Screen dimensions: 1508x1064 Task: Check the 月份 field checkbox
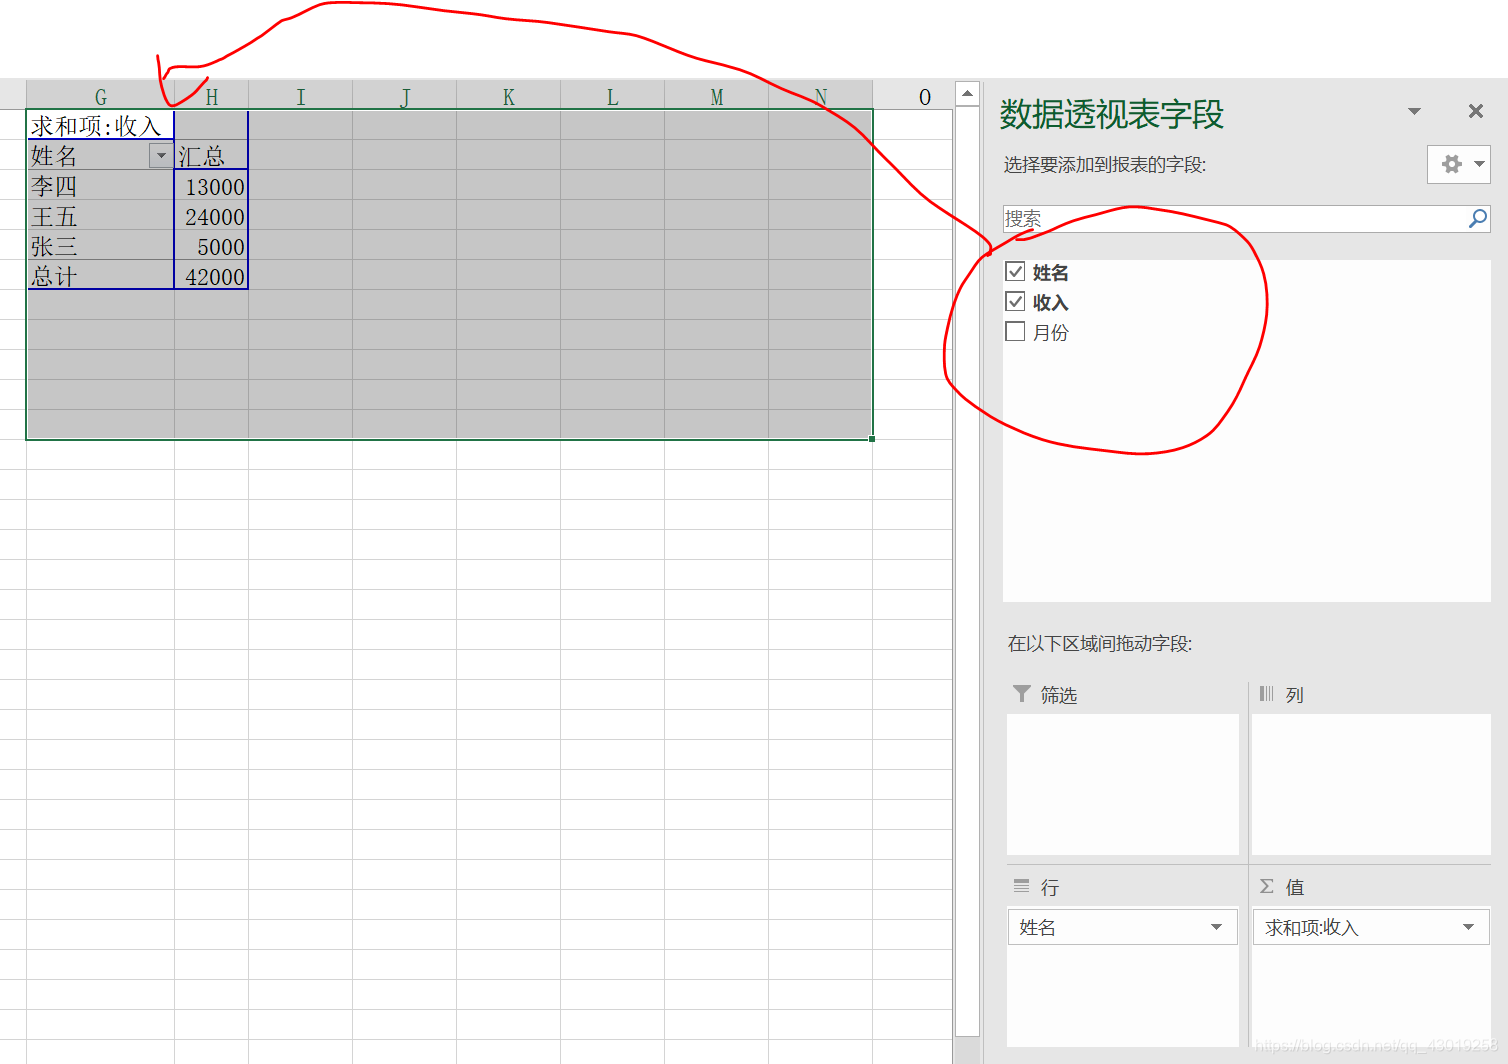click(x=1015, y=331)
